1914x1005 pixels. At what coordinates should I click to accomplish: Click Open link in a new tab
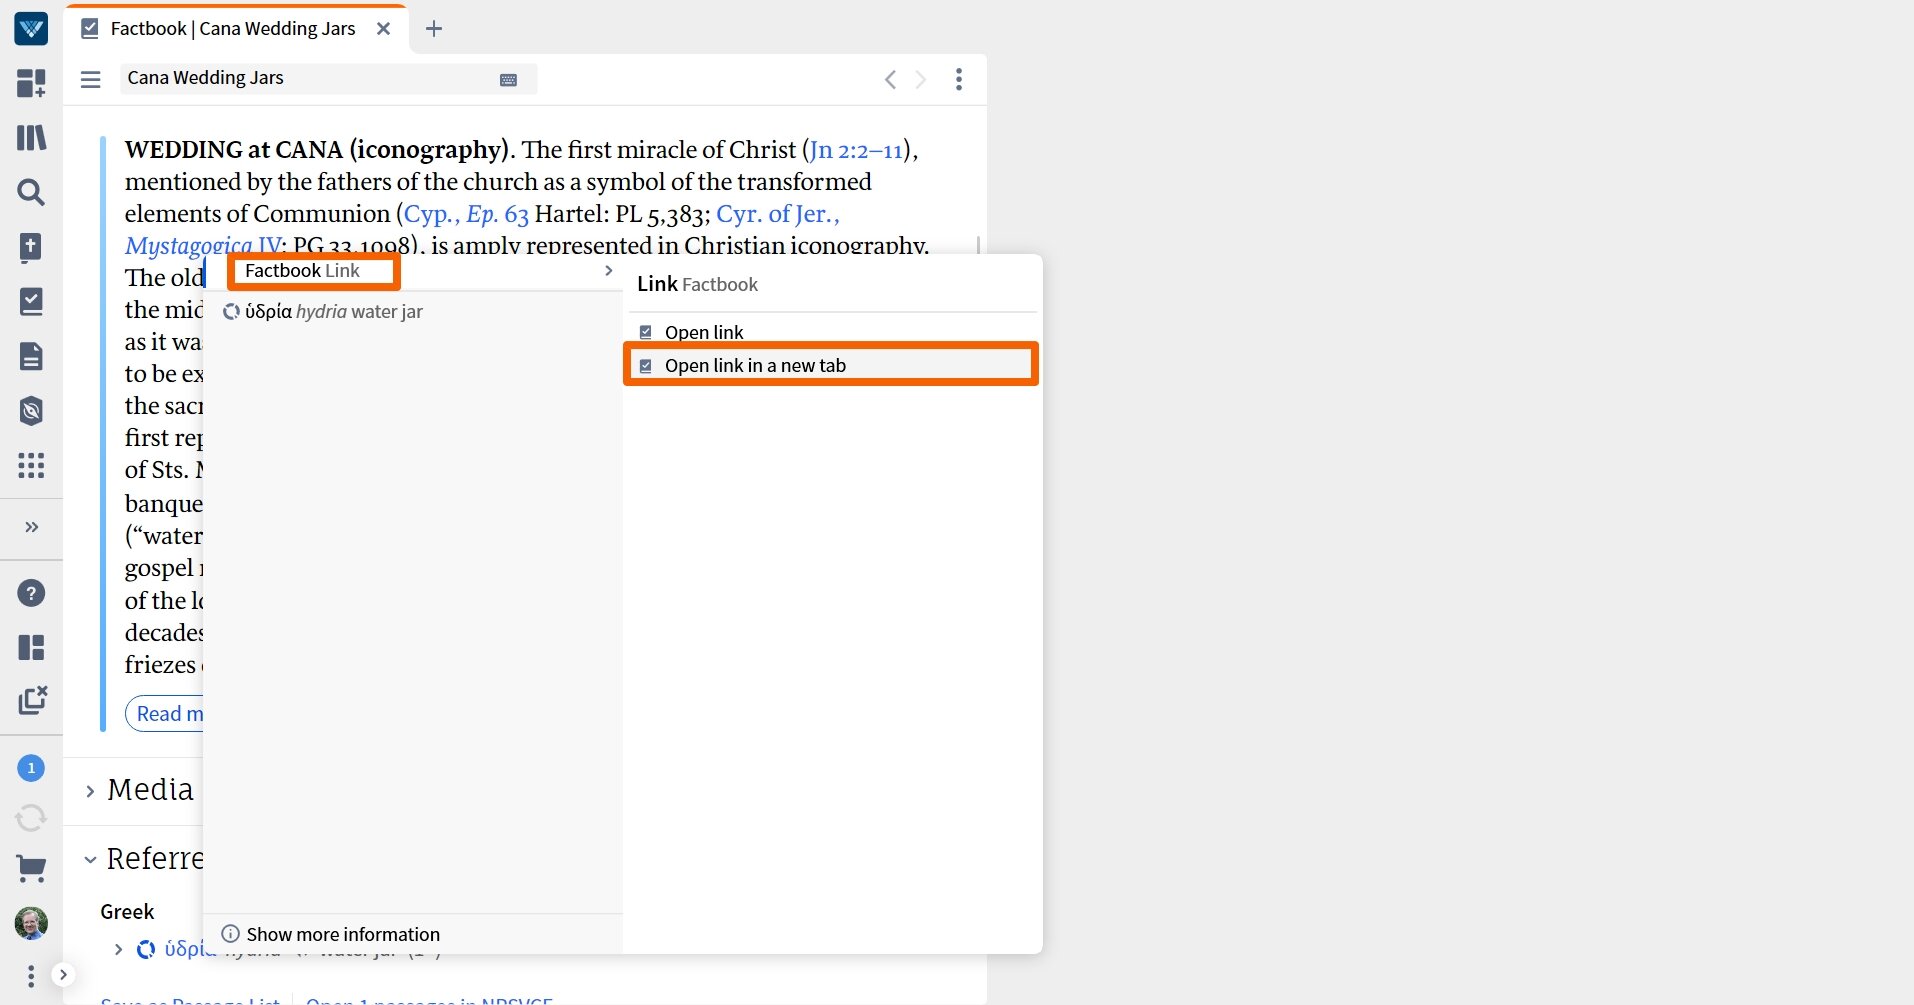[x=832, y=365]
